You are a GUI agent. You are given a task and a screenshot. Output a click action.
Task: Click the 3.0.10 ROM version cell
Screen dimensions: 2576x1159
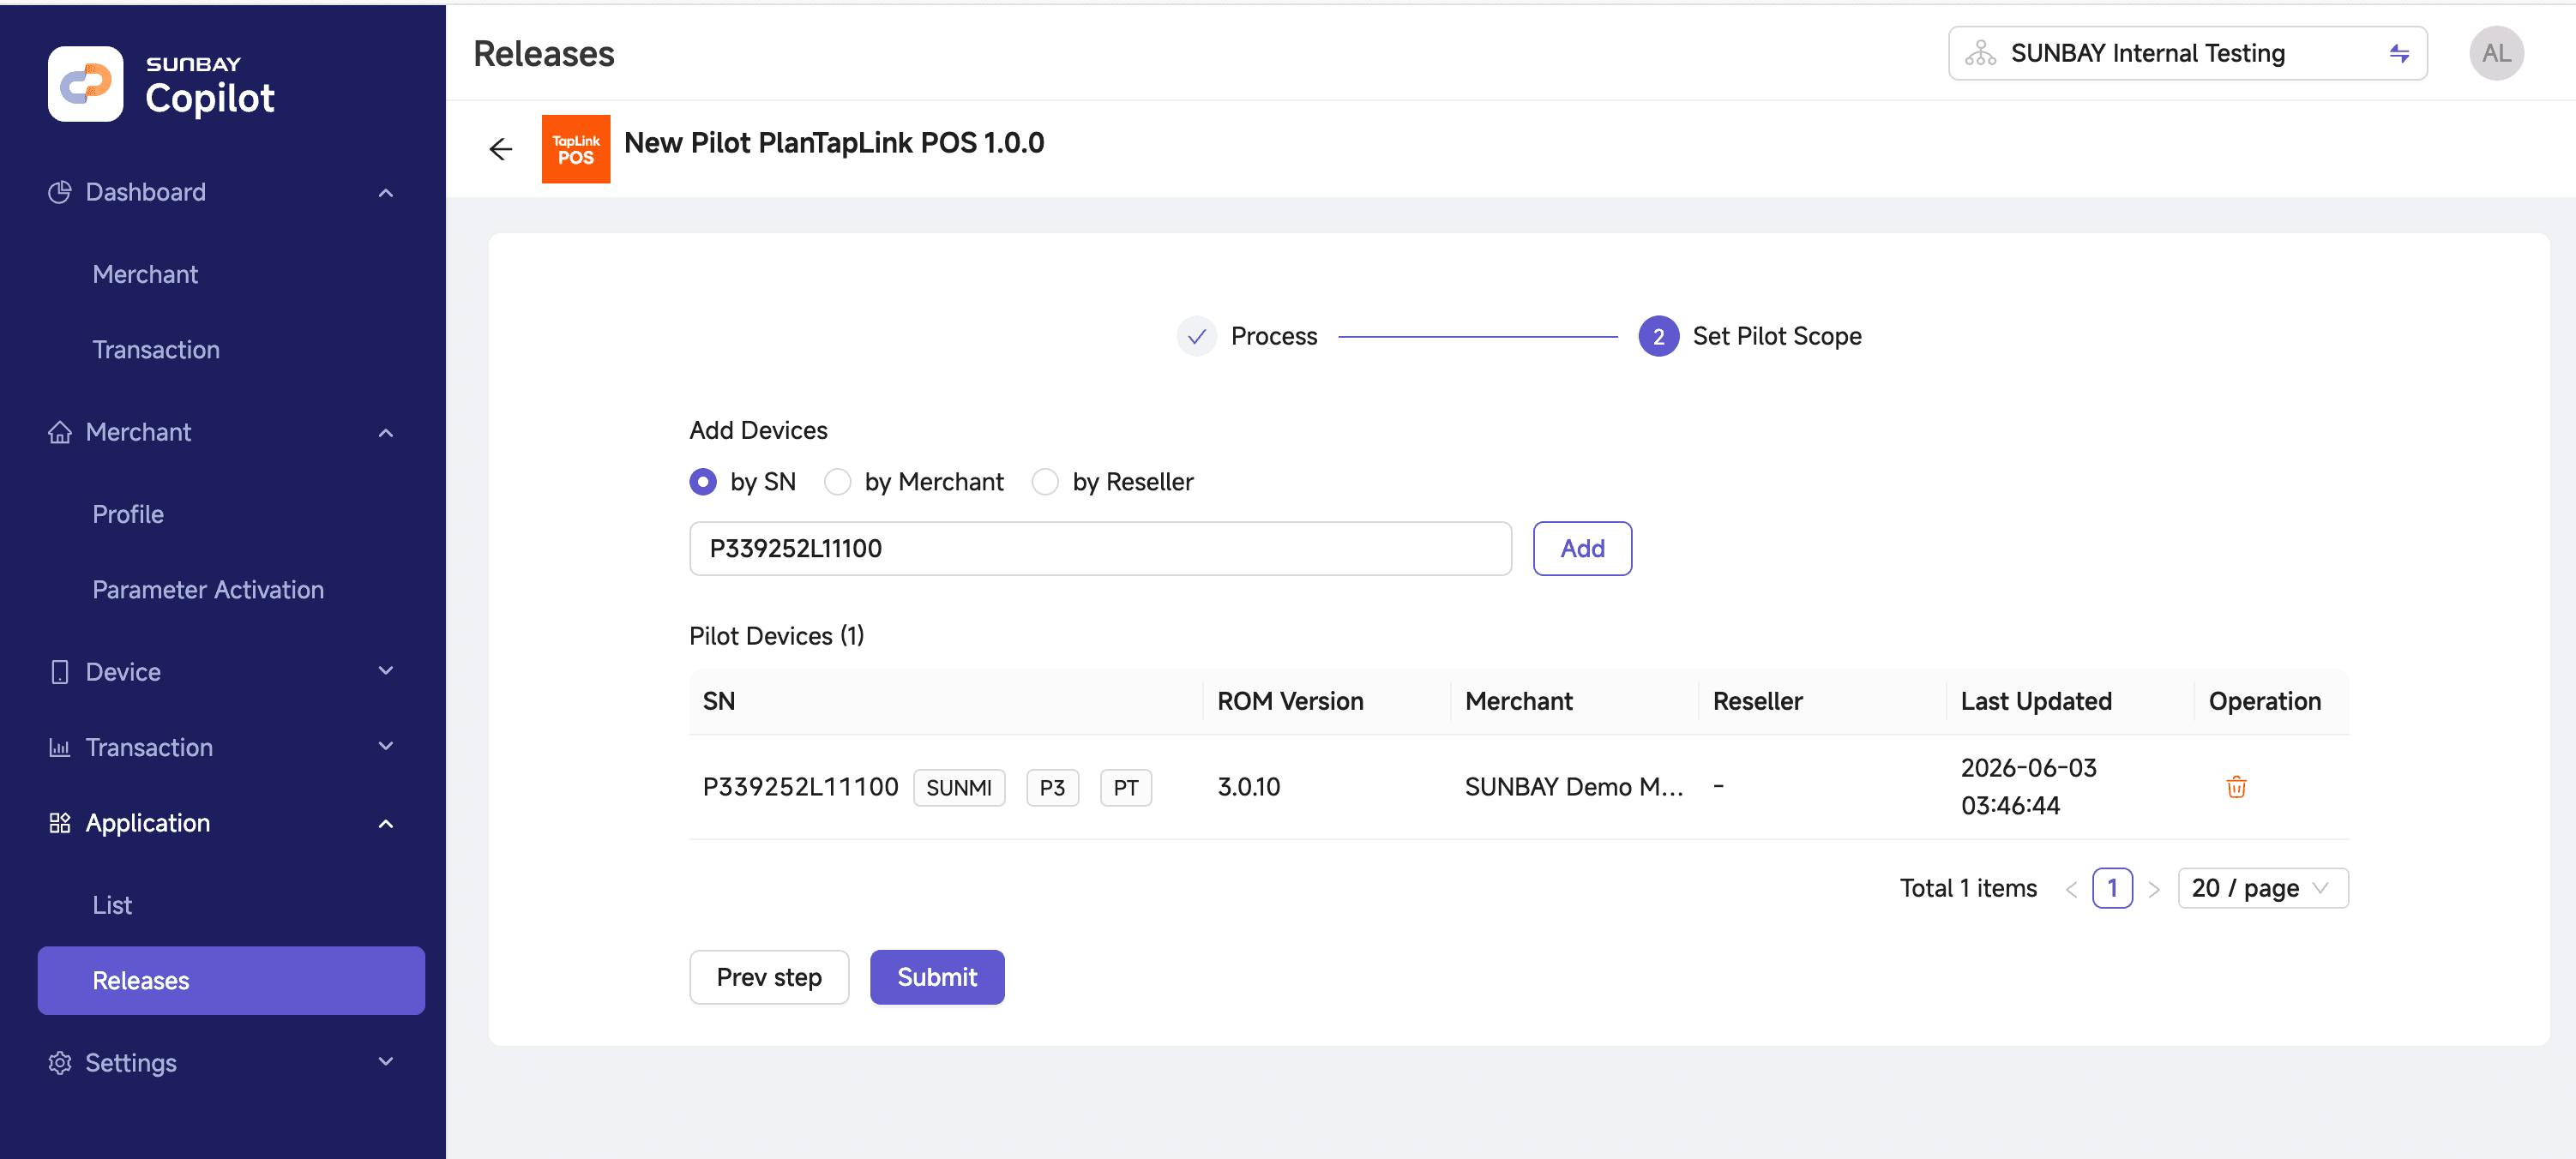click(1248, 788)
